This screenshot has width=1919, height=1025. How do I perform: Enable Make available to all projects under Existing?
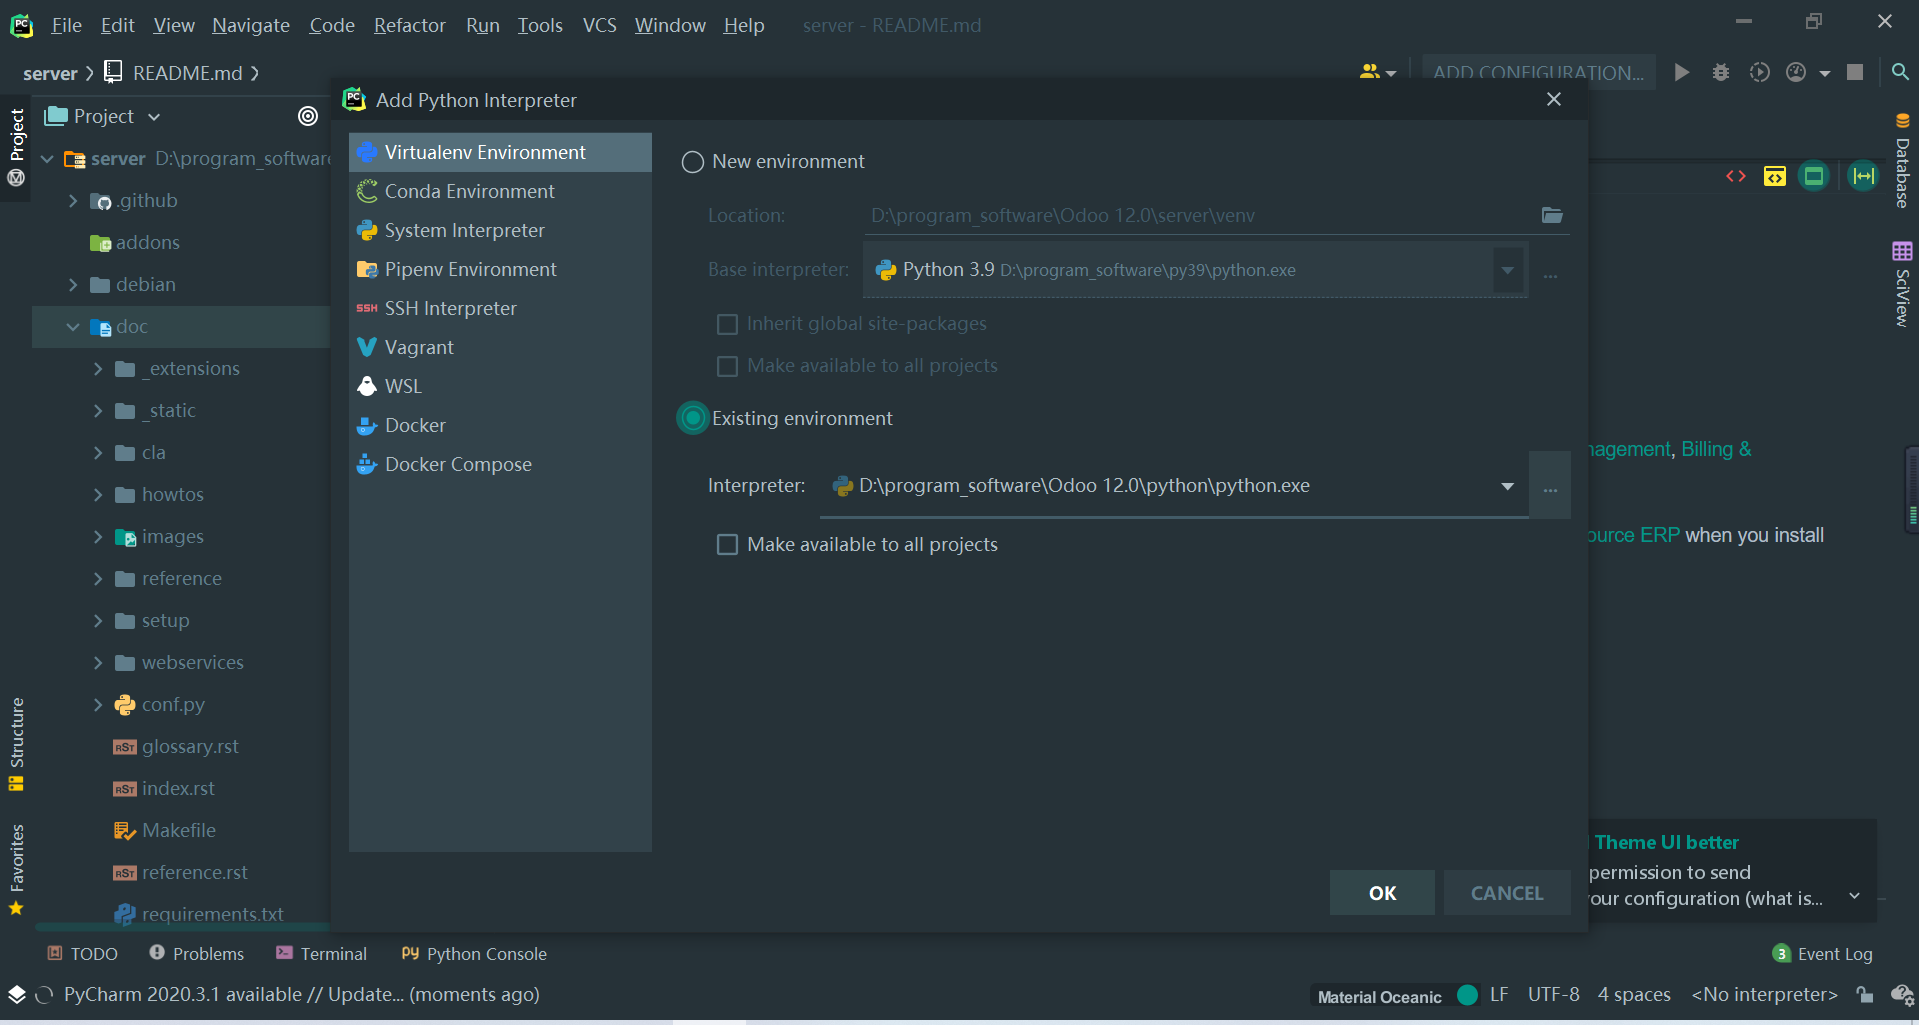click(x=727, y=544)
